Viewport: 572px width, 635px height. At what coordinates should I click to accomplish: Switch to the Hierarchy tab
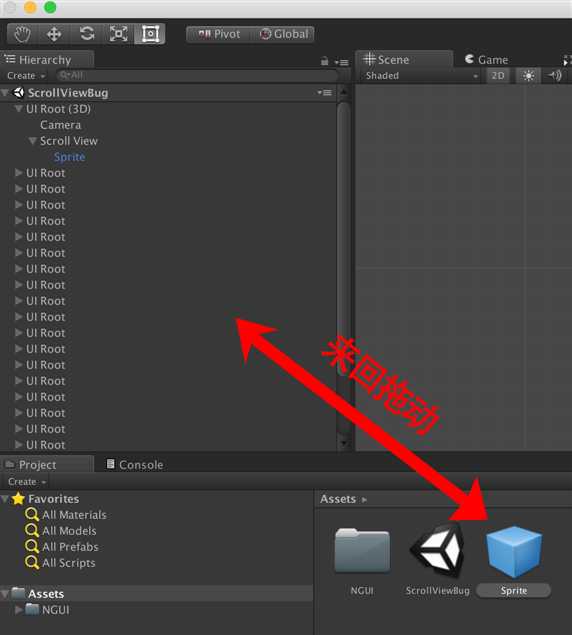click(x=47, y=60)
